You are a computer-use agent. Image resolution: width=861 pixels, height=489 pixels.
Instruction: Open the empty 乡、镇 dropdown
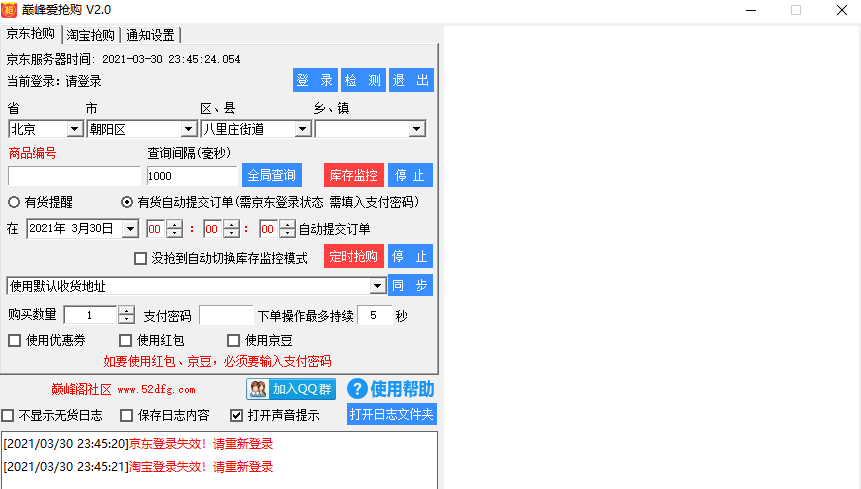[x=417, y=129]
